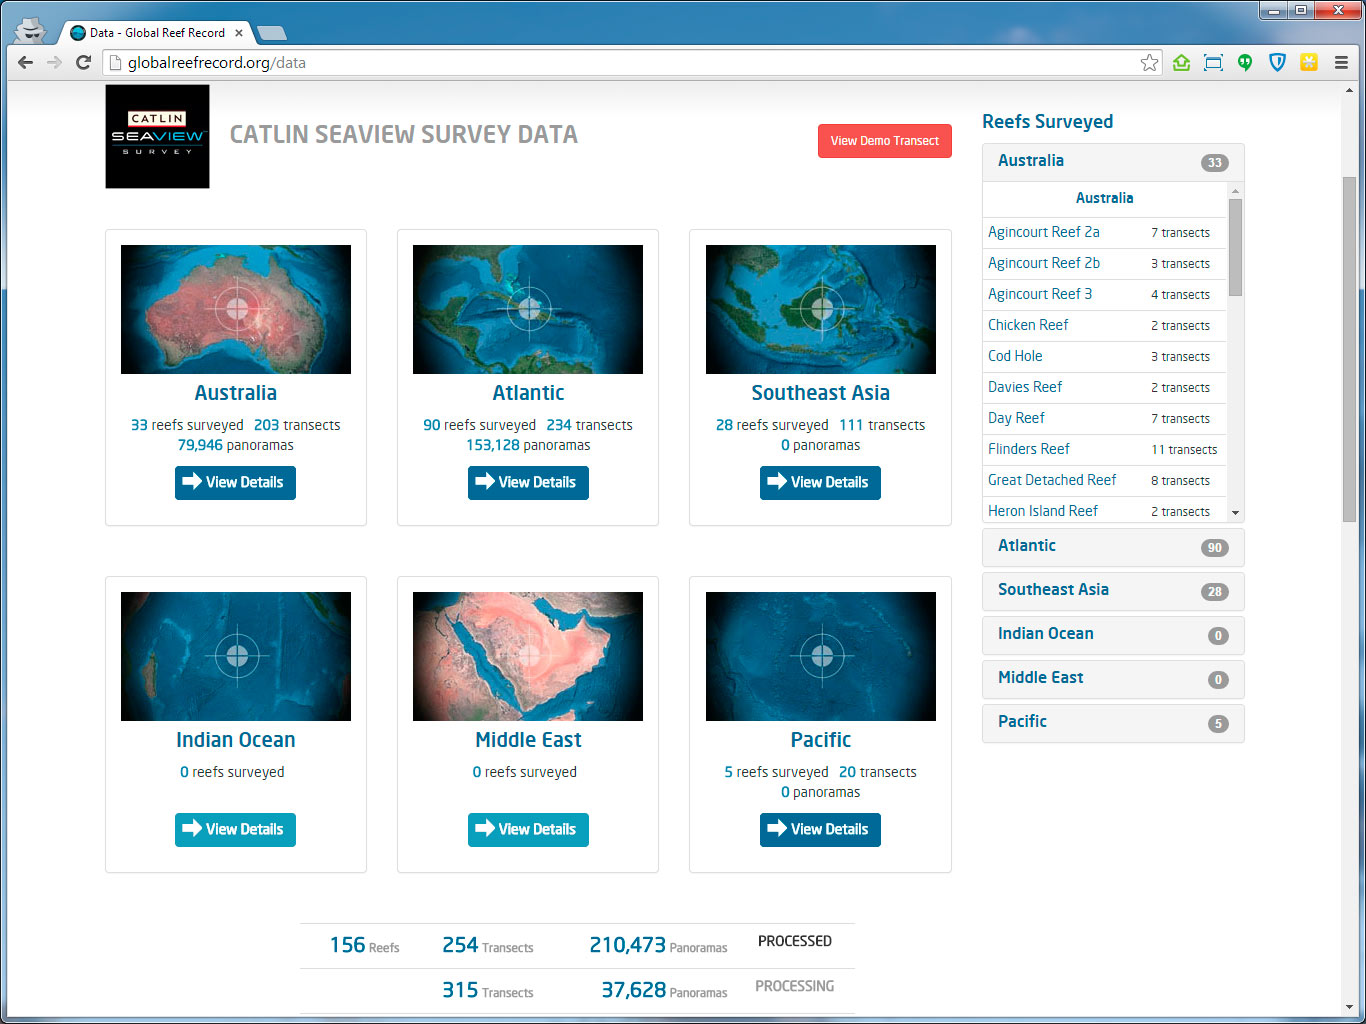Click the Southeast Asia card title
The height and width of the screenshot is (1024, 1366).
[x=821, y=393]
